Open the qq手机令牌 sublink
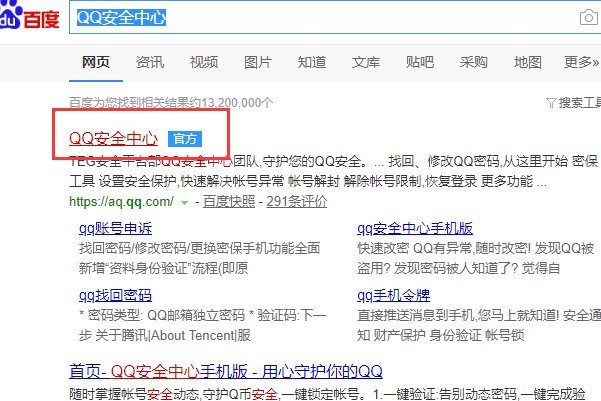The width and height of the screenshot is (601, 401). 394,296
